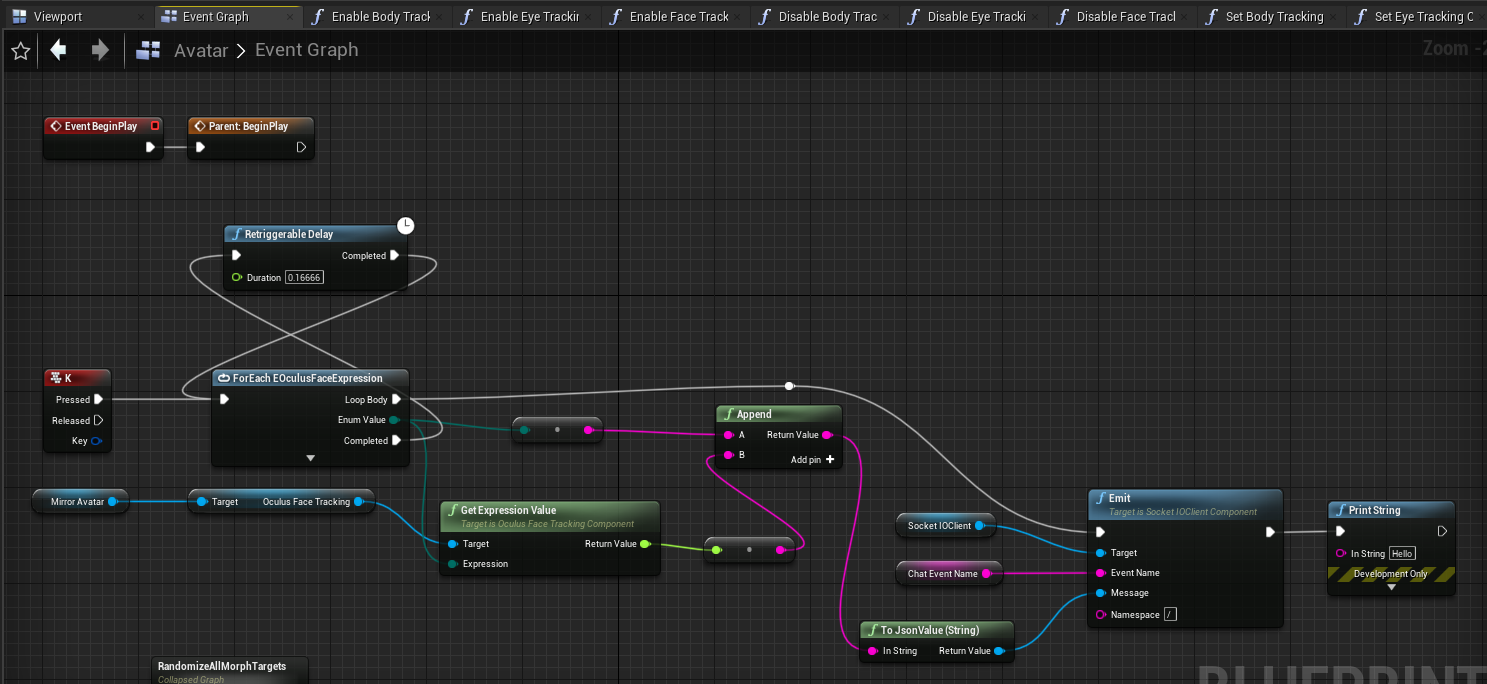This screenshot has height=684, width=1487.
Task: Click the Print String output exec pin
Action: tap(1442, 531)
